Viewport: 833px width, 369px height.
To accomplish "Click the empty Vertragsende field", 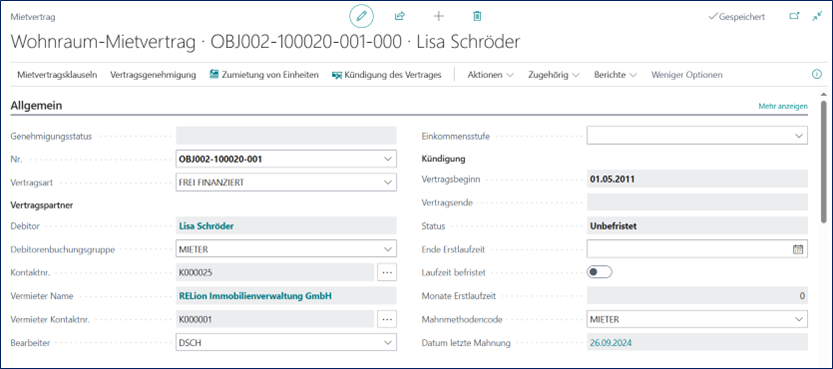I will pyautogui.click(x=697, y=202).
